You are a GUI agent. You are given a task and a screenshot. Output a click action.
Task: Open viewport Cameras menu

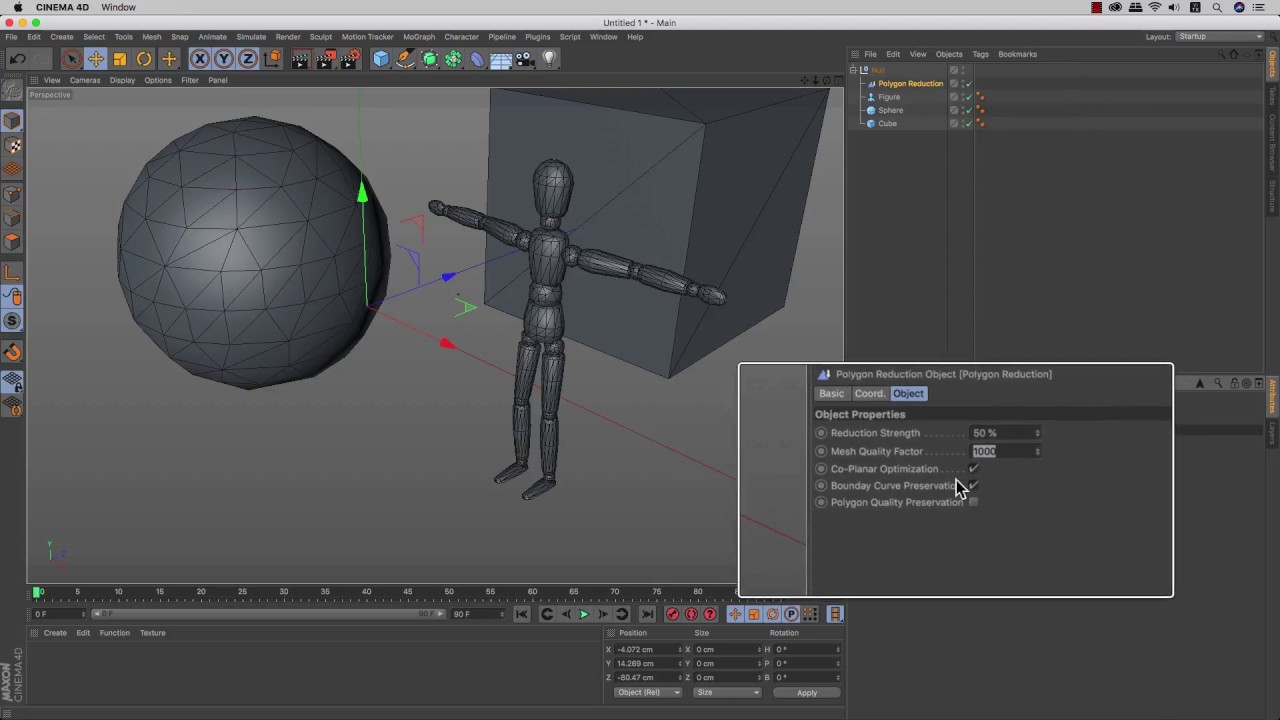tap(85, 80)
